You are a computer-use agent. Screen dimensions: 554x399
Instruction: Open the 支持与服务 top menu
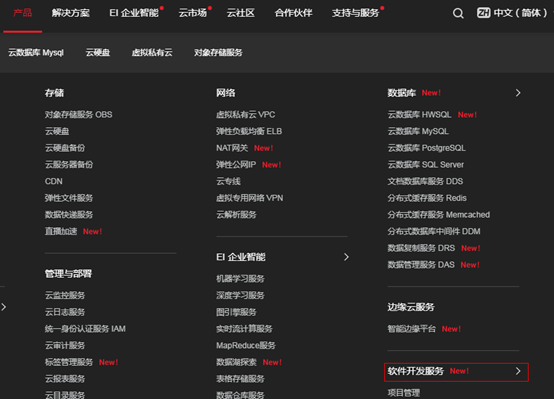pos(355,13)
